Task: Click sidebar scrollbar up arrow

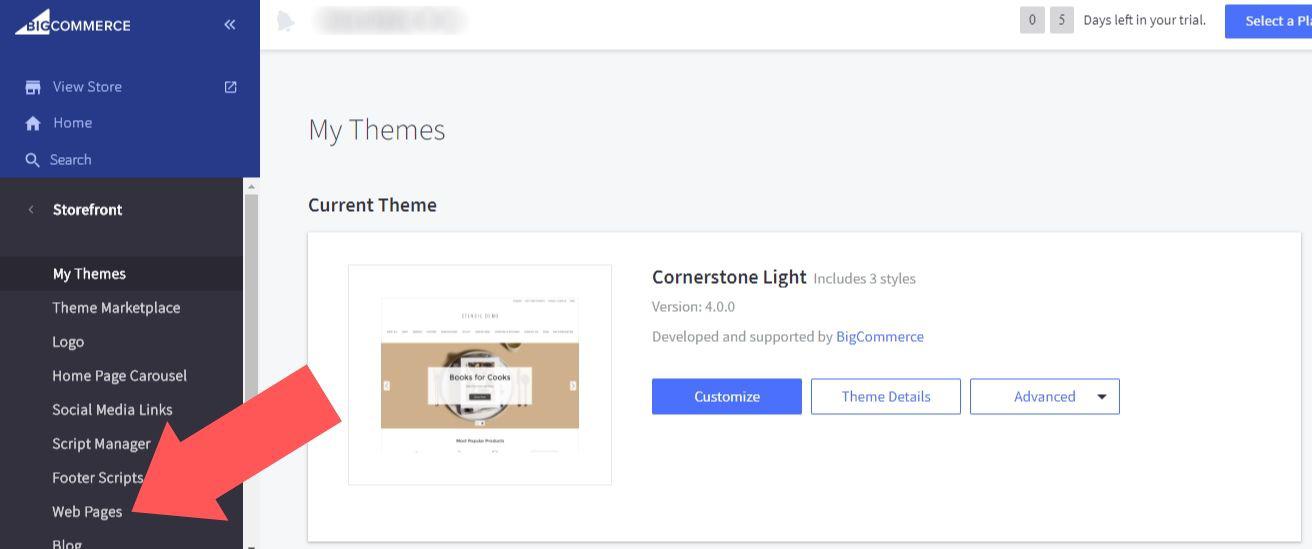Action: [x=251, y=186]
